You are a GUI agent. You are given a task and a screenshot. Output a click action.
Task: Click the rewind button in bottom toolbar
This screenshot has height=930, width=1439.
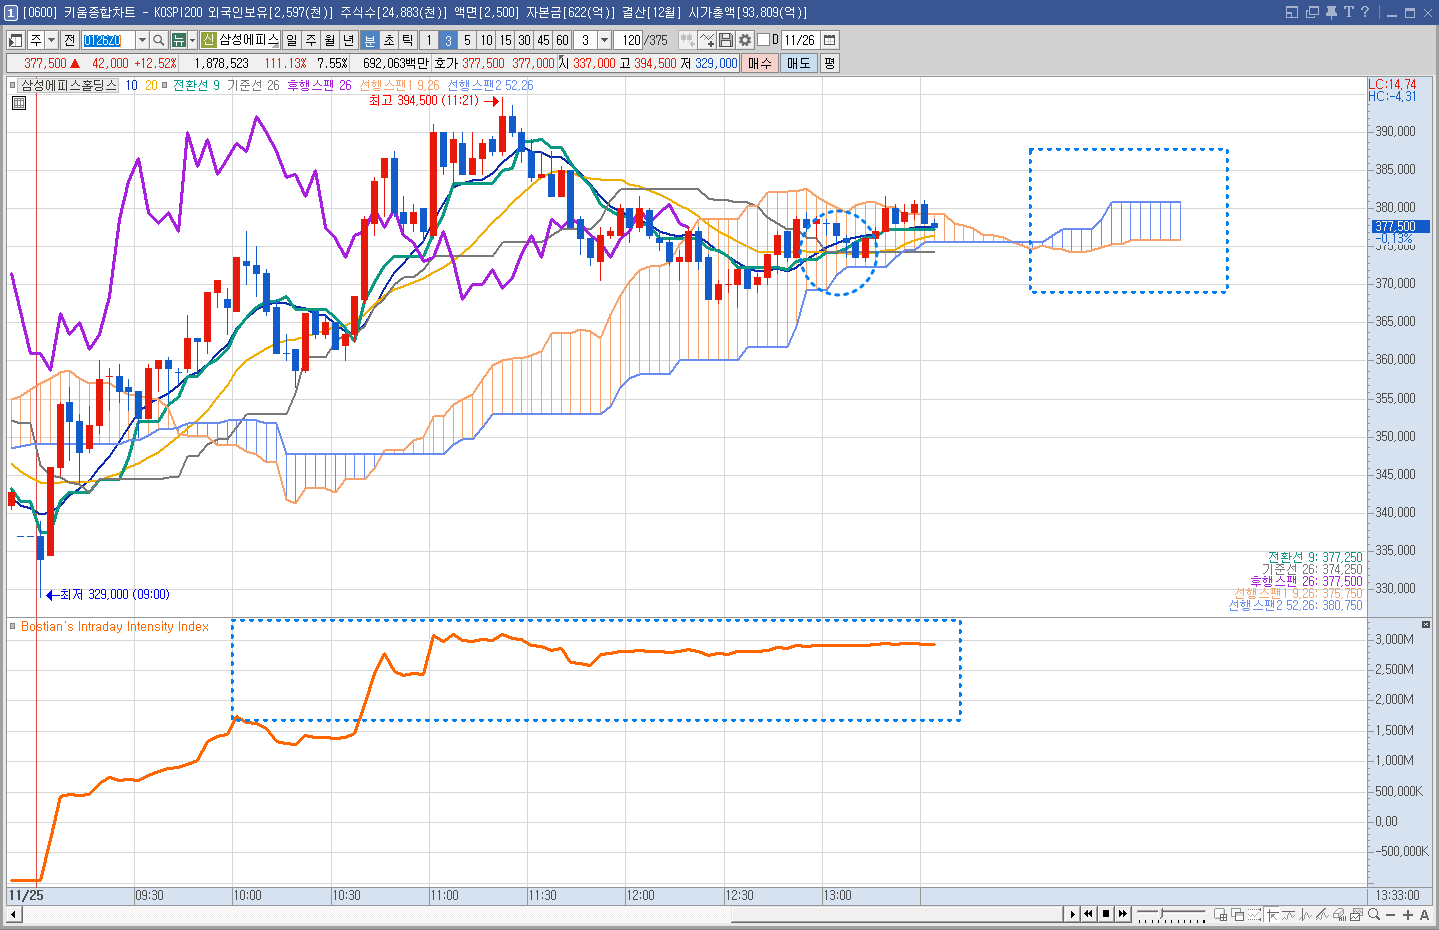click(1088, 914)
